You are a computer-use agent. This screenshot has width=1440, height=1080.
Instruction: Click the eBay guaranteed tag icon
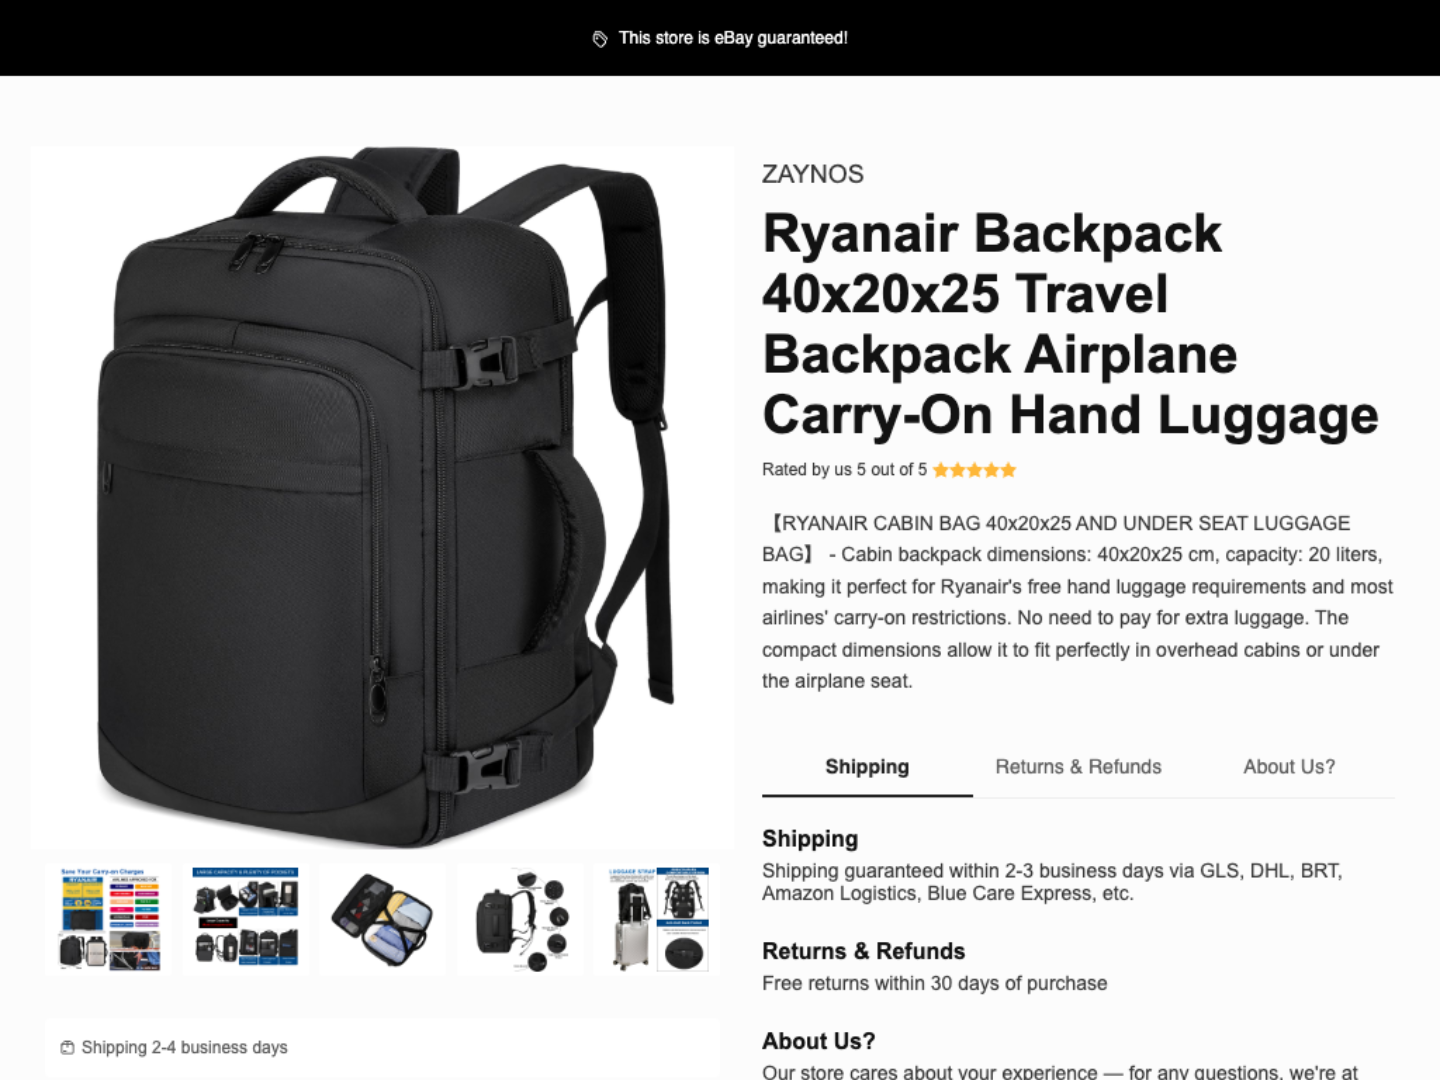point(600,39)
